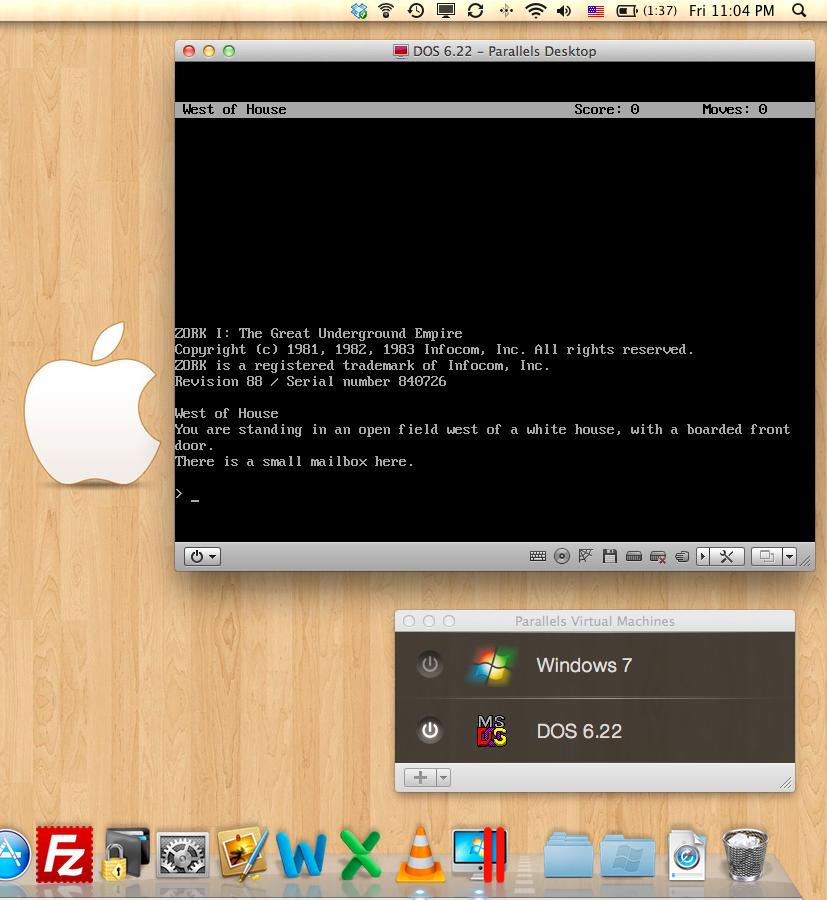Viewport: 827px width, 900px height.
Task: Open the plain folder stack in the Dock
Action: point(569,855)
